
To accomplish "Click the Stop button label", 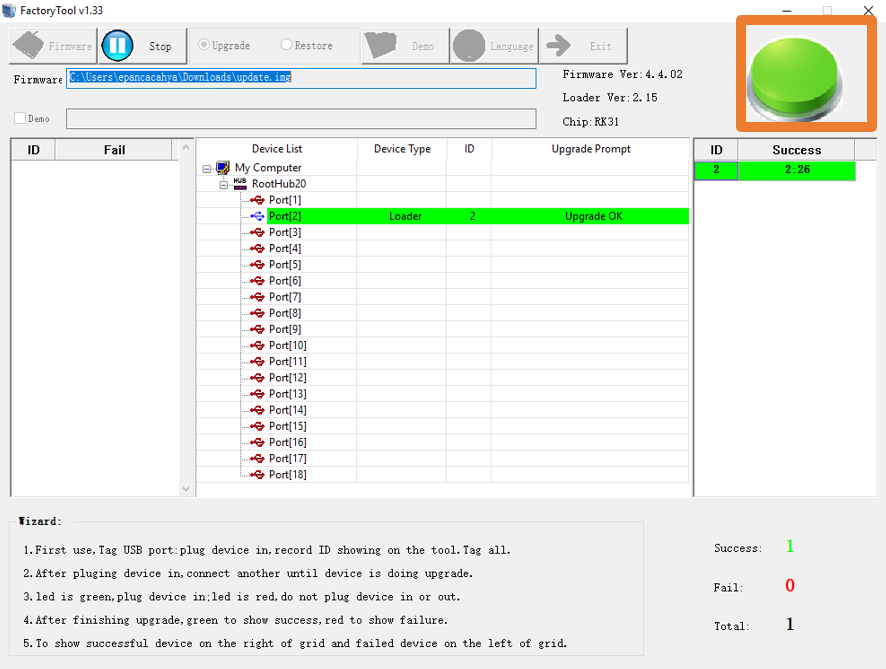I will point(160,46).
